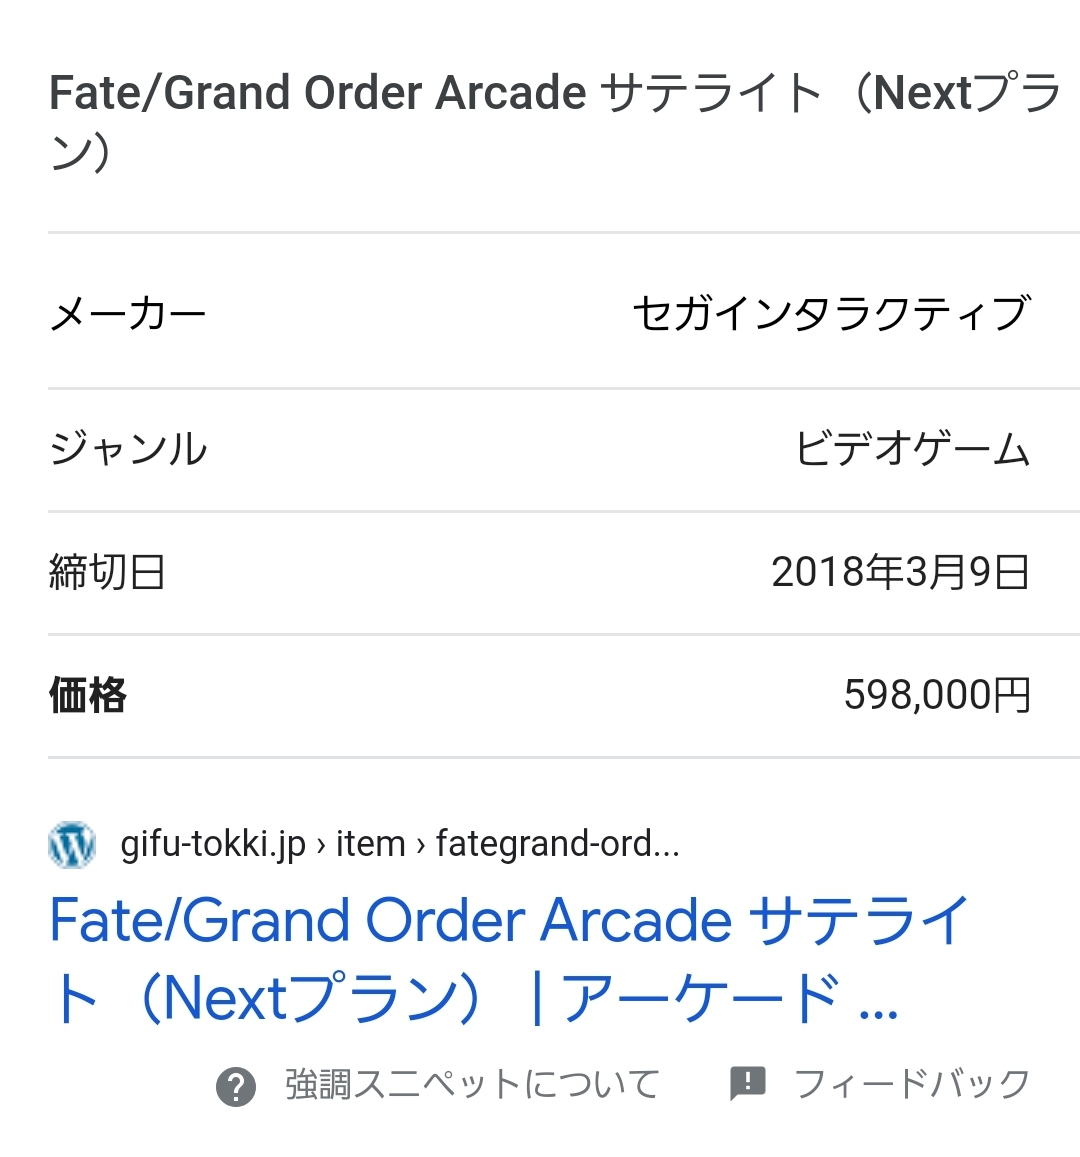Image resolution: width=1080 pixels, height=1157 pixels.
Task: Click the trailing ellipsis of the blue result title
Action: pyautogui.click(x=878, y=1005)
